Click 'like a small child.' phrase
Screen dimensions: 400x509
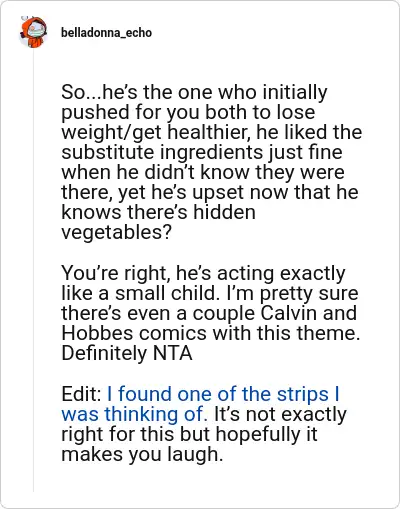coord(142,293)
